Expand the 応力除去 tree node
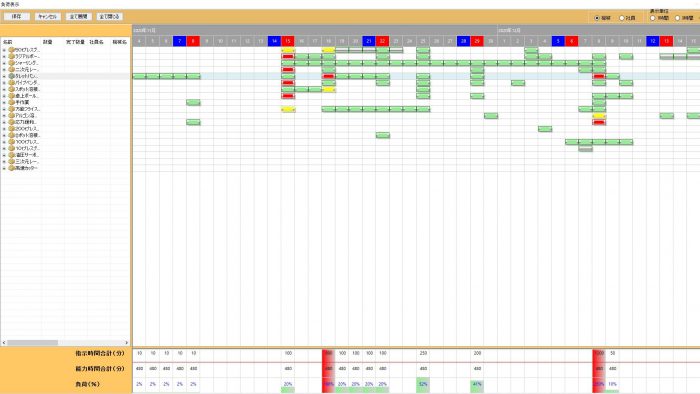Viewport: 700px width, 394px height. [x=4, y=122]
